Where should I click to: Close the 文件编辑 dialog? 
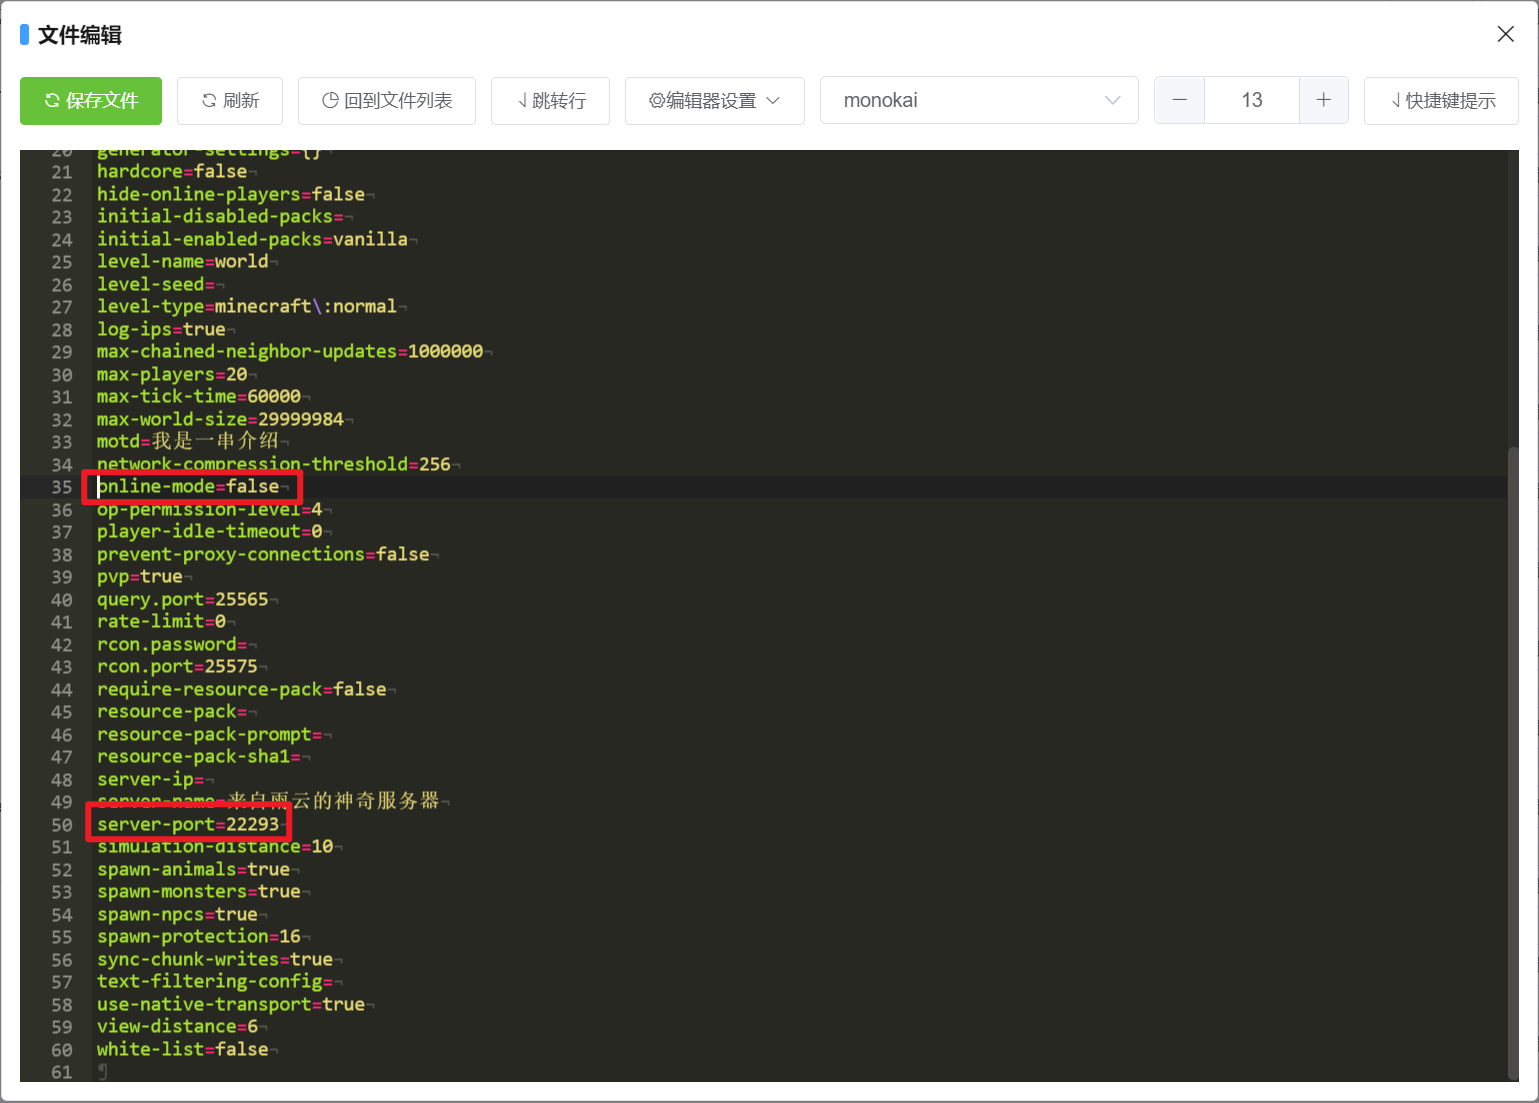coord(1505,34)
